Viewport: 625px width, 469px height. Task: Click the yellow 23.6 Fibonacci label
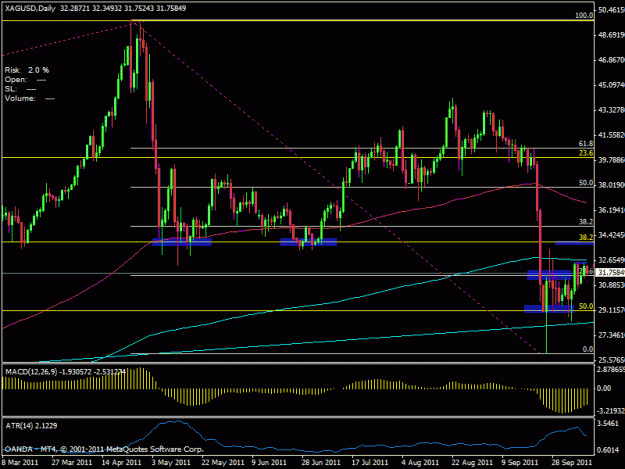586,153
